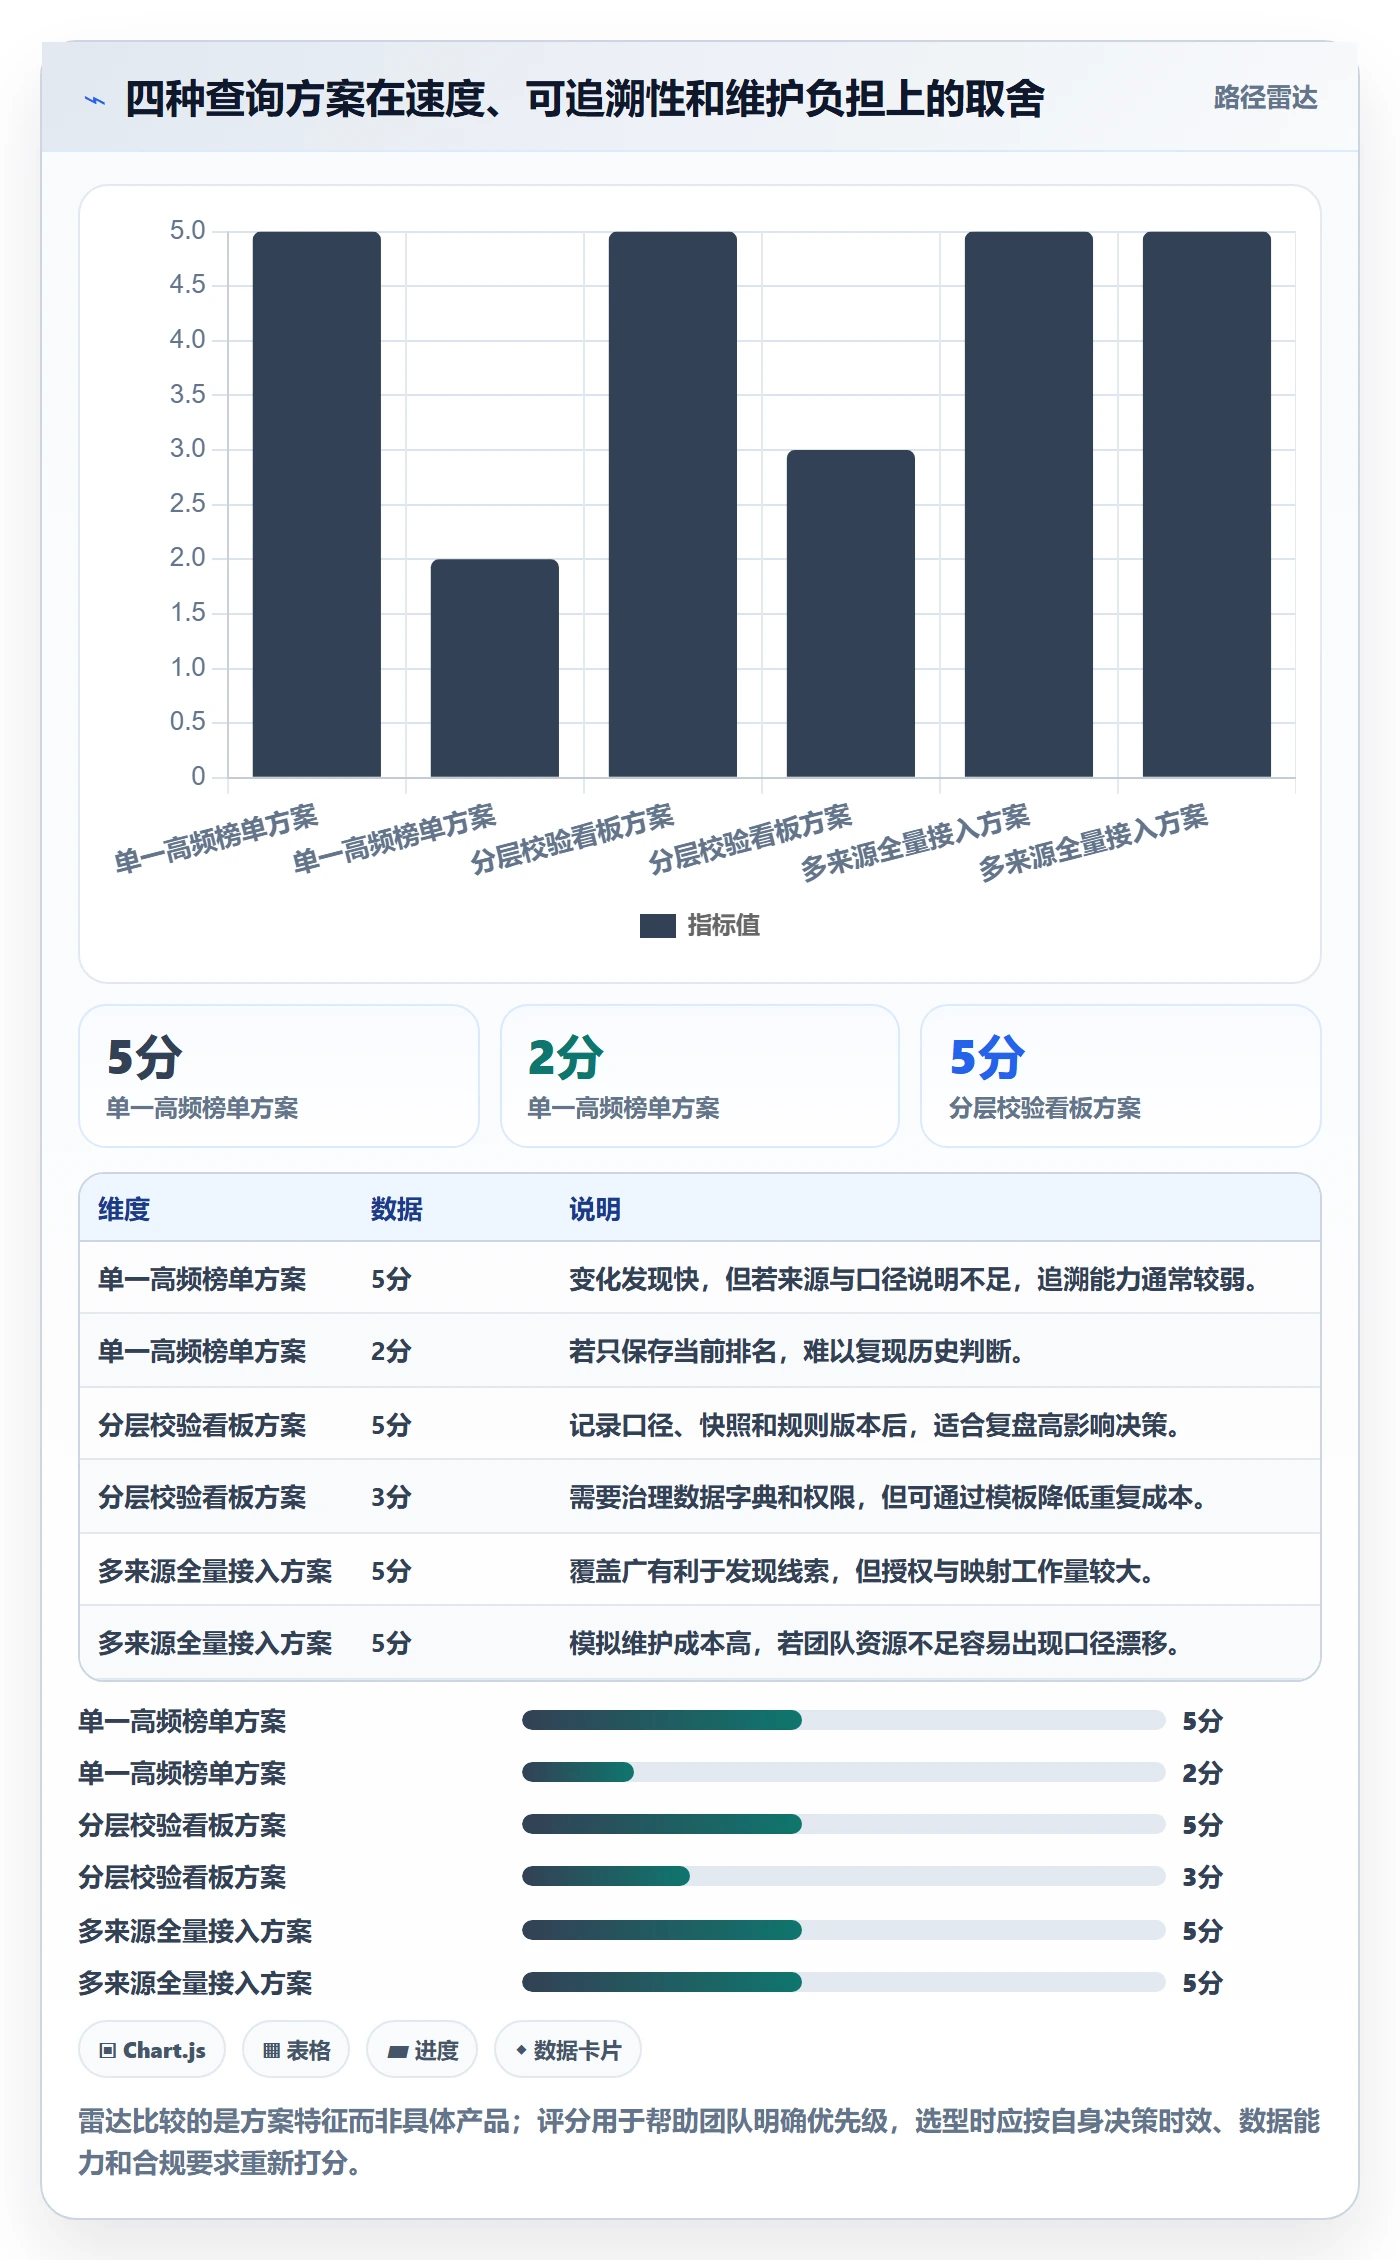1400x2260 pixels.
Task: Click the 3分 value at the progress bar's end
Action: [x=1203, y=1877]
